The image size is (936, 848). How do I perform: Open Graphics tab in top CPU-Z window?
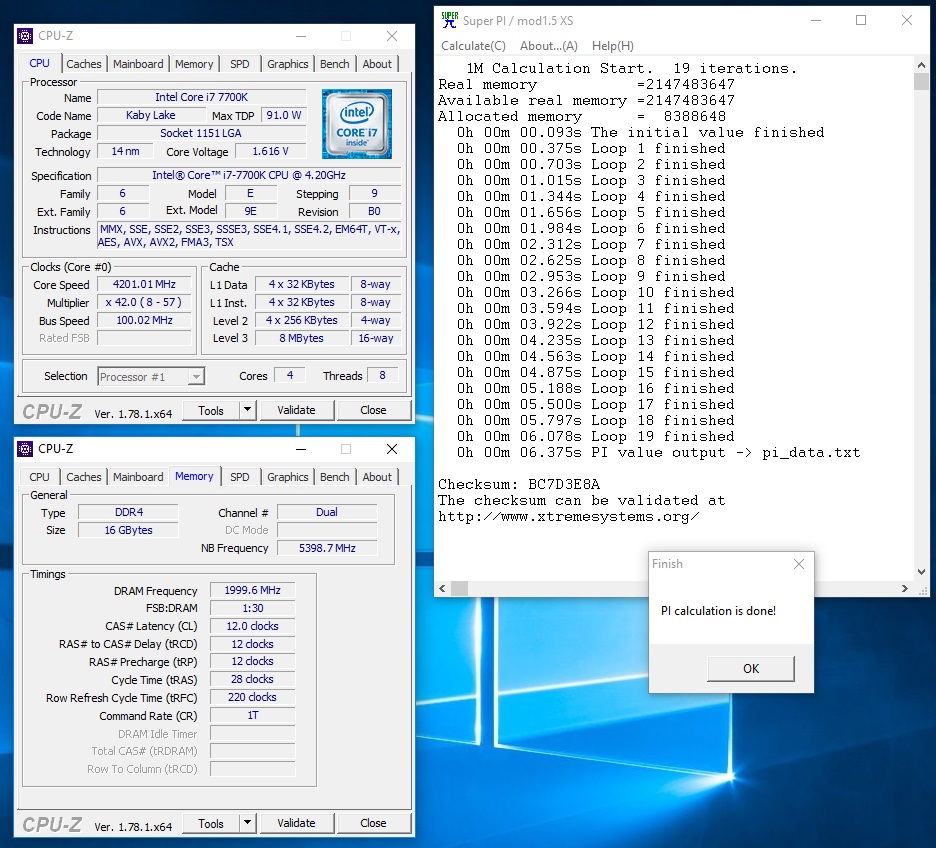click(x=288, y=64)
